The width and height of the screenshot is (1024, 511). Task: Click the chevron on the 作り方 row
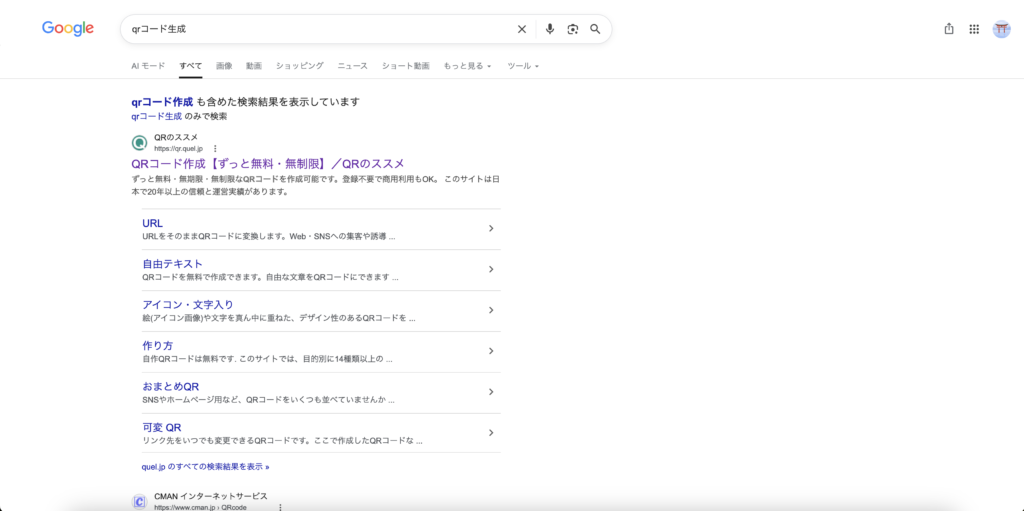491,351
